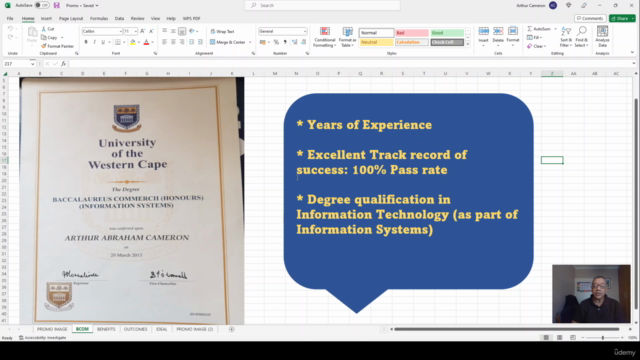Open the Name Box dropdown arrow
Image resolution: width=640 pixels, height=360 pixels.
[x=33, y=64]
